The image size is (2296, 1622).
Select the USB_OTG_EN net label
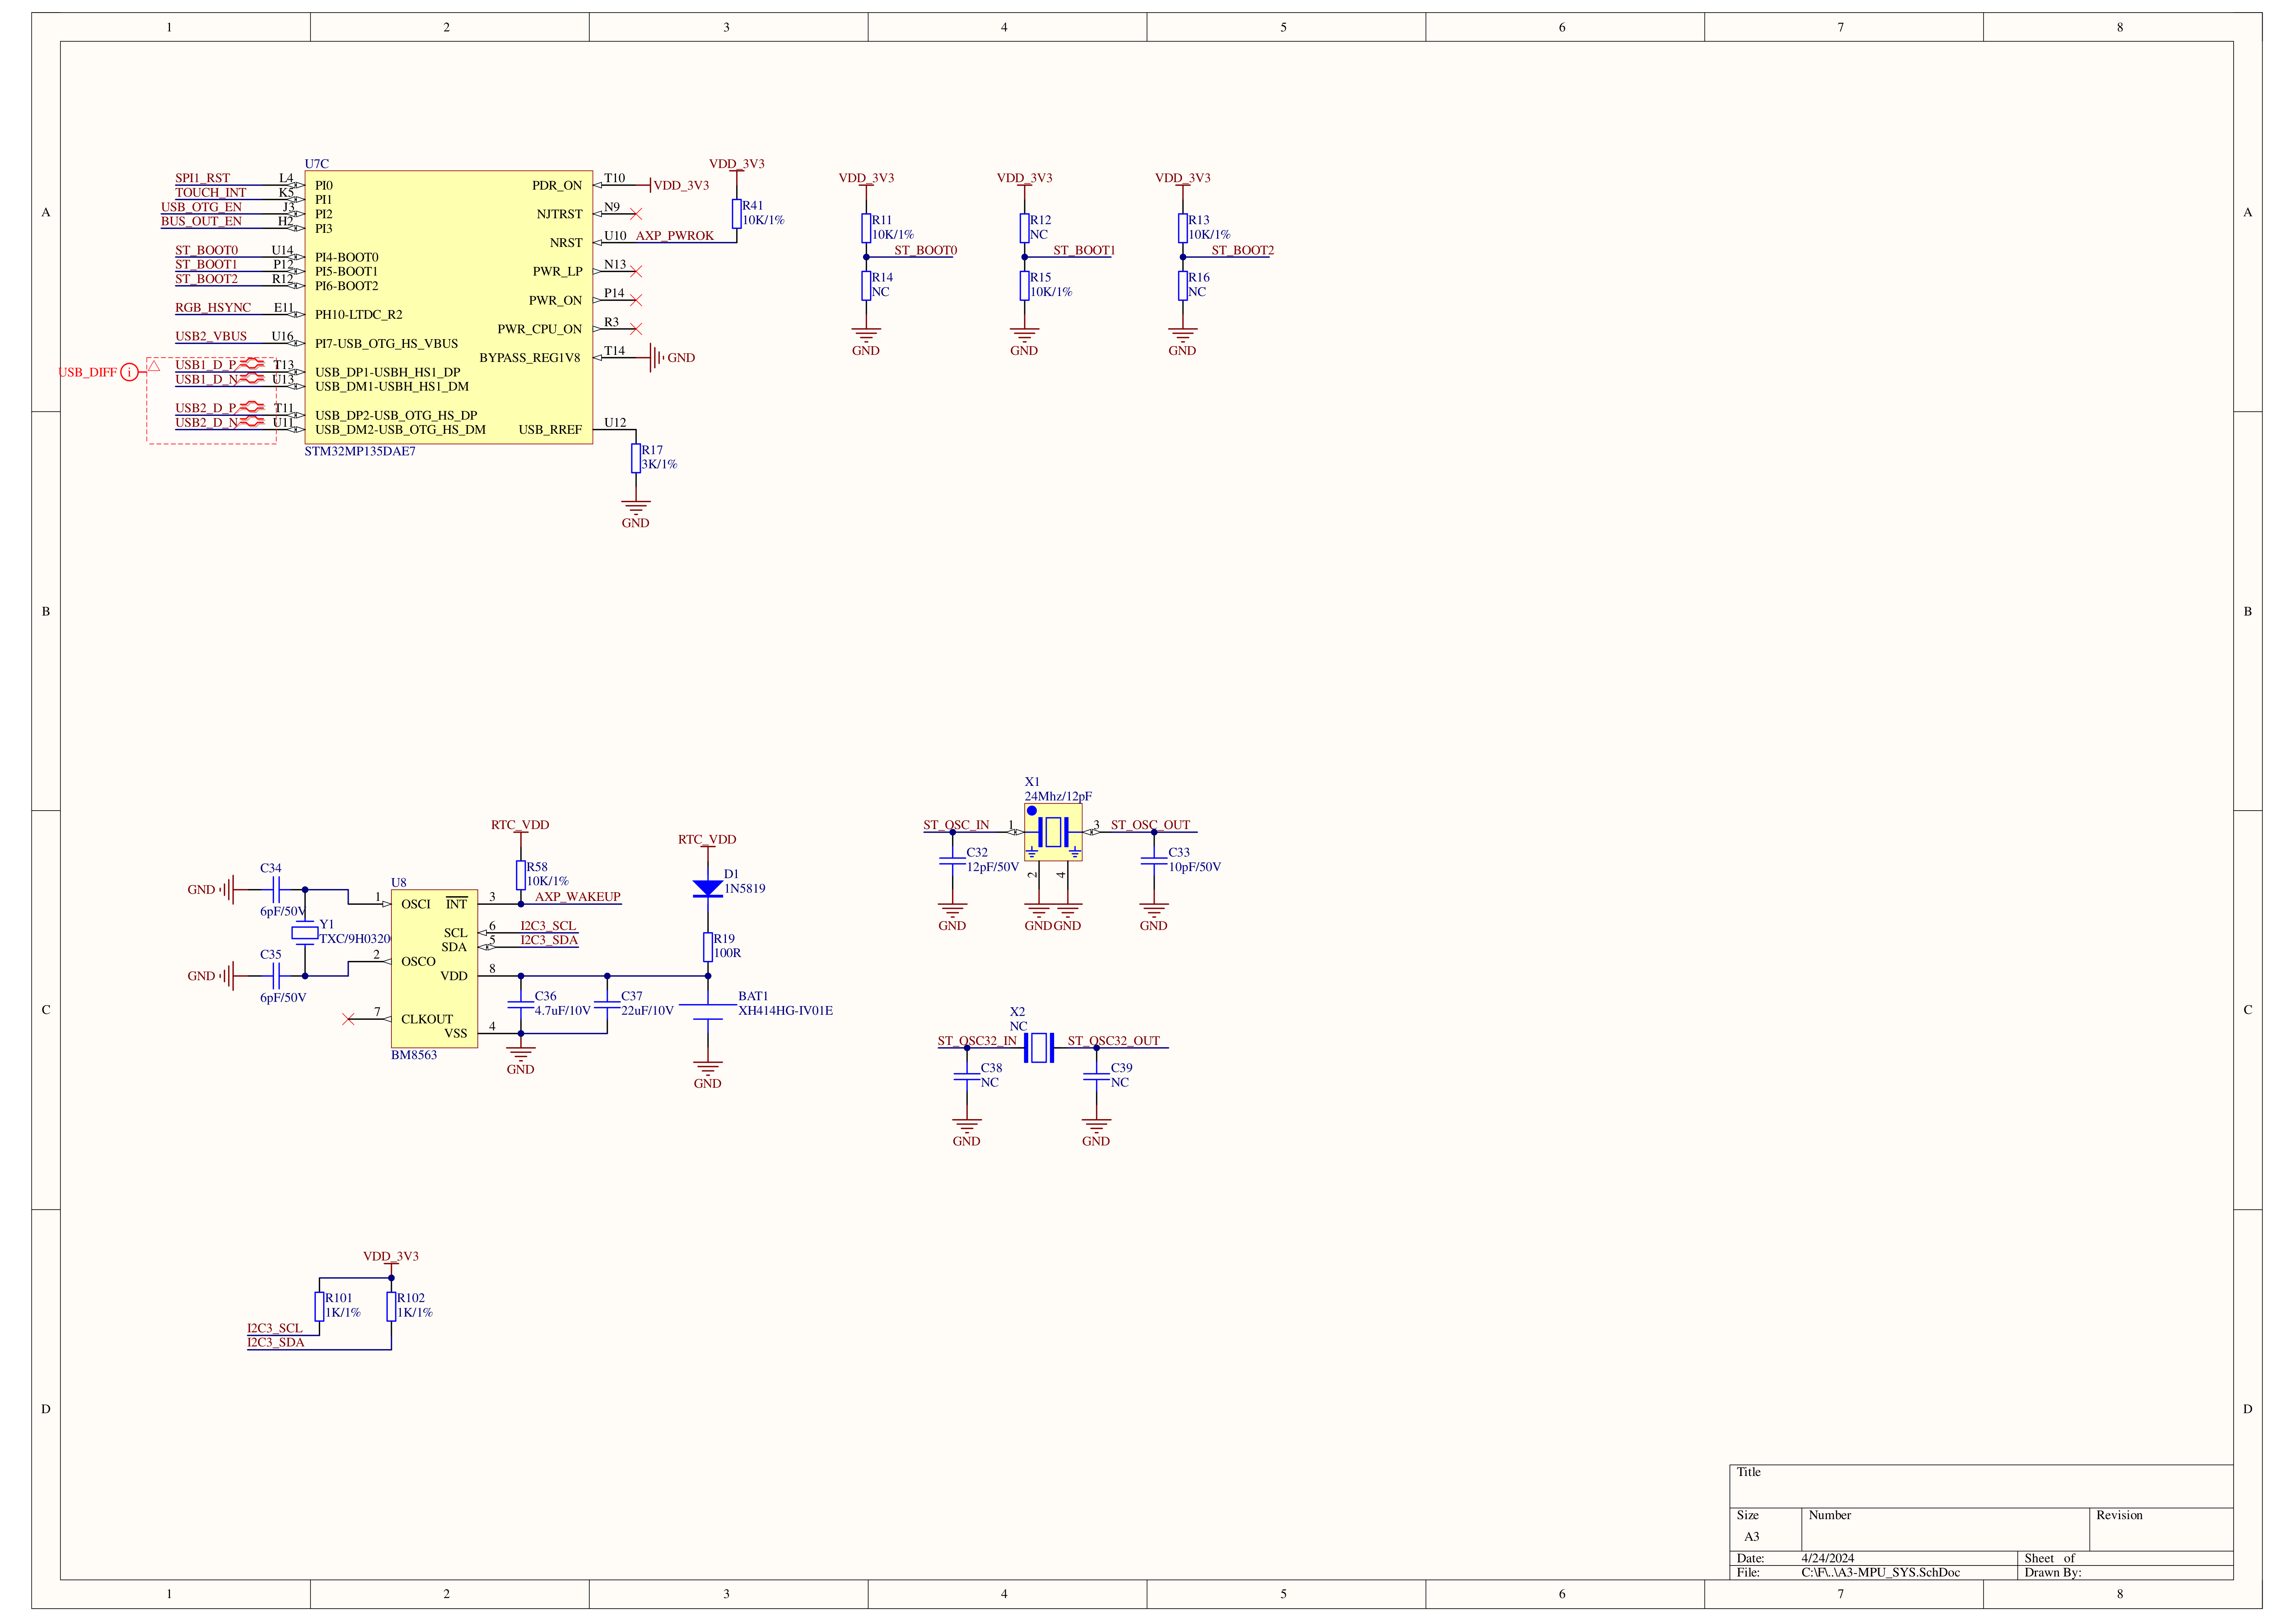pyautogui.click(x=201, y=207)
